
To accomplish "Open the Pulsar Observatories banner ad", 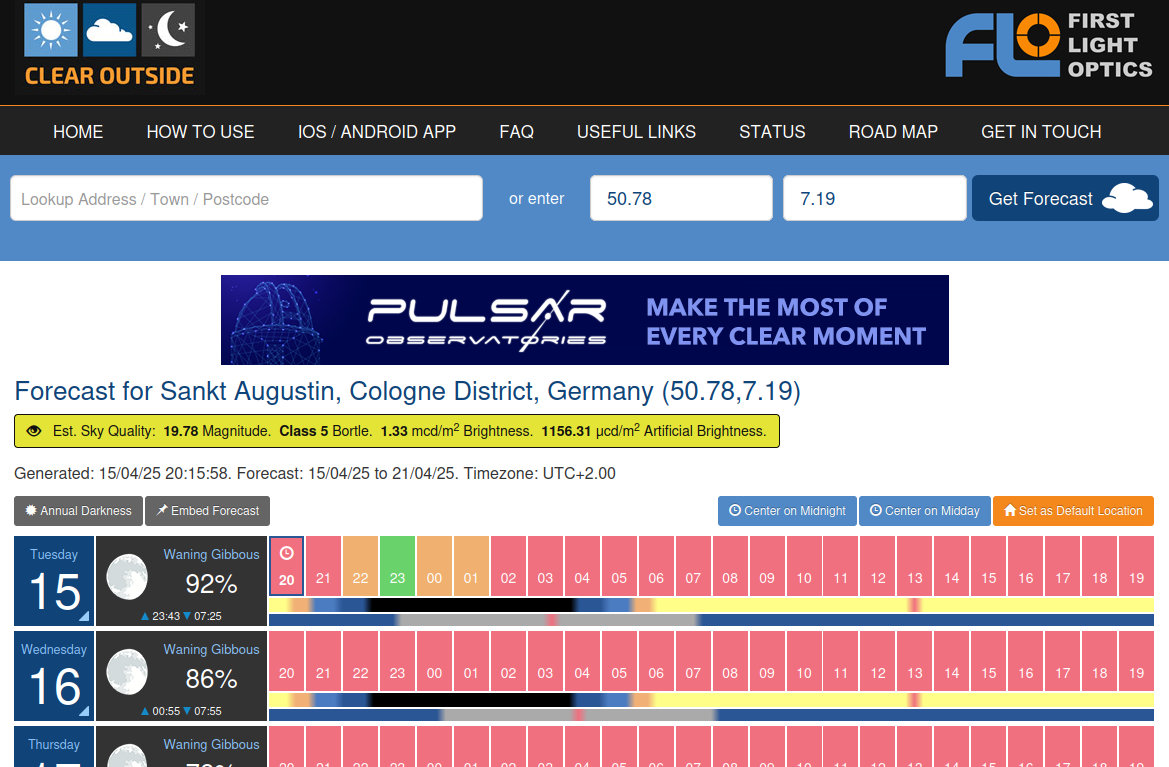I will (x=584, y=320).
